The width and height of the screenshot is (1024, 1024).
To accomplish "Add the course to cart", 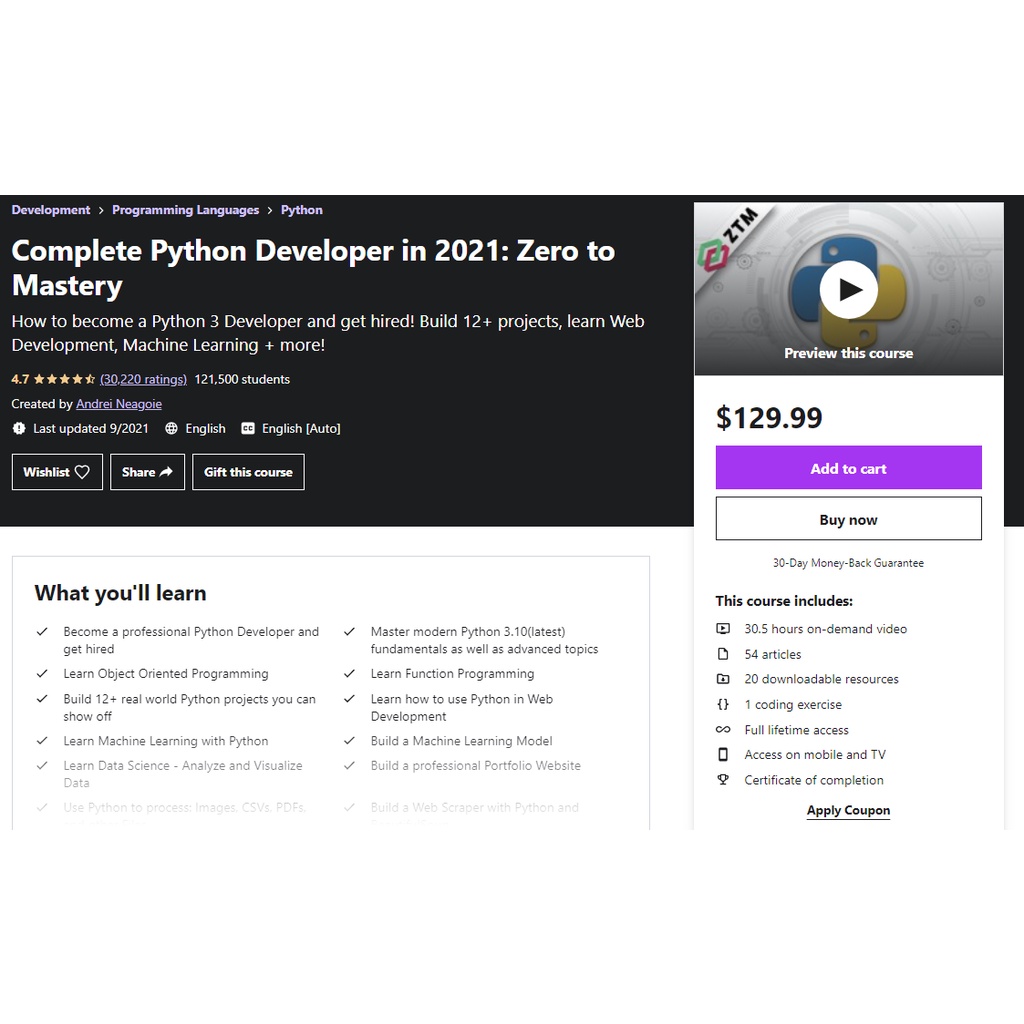I will pyautogui.click(x=848, y=468).
